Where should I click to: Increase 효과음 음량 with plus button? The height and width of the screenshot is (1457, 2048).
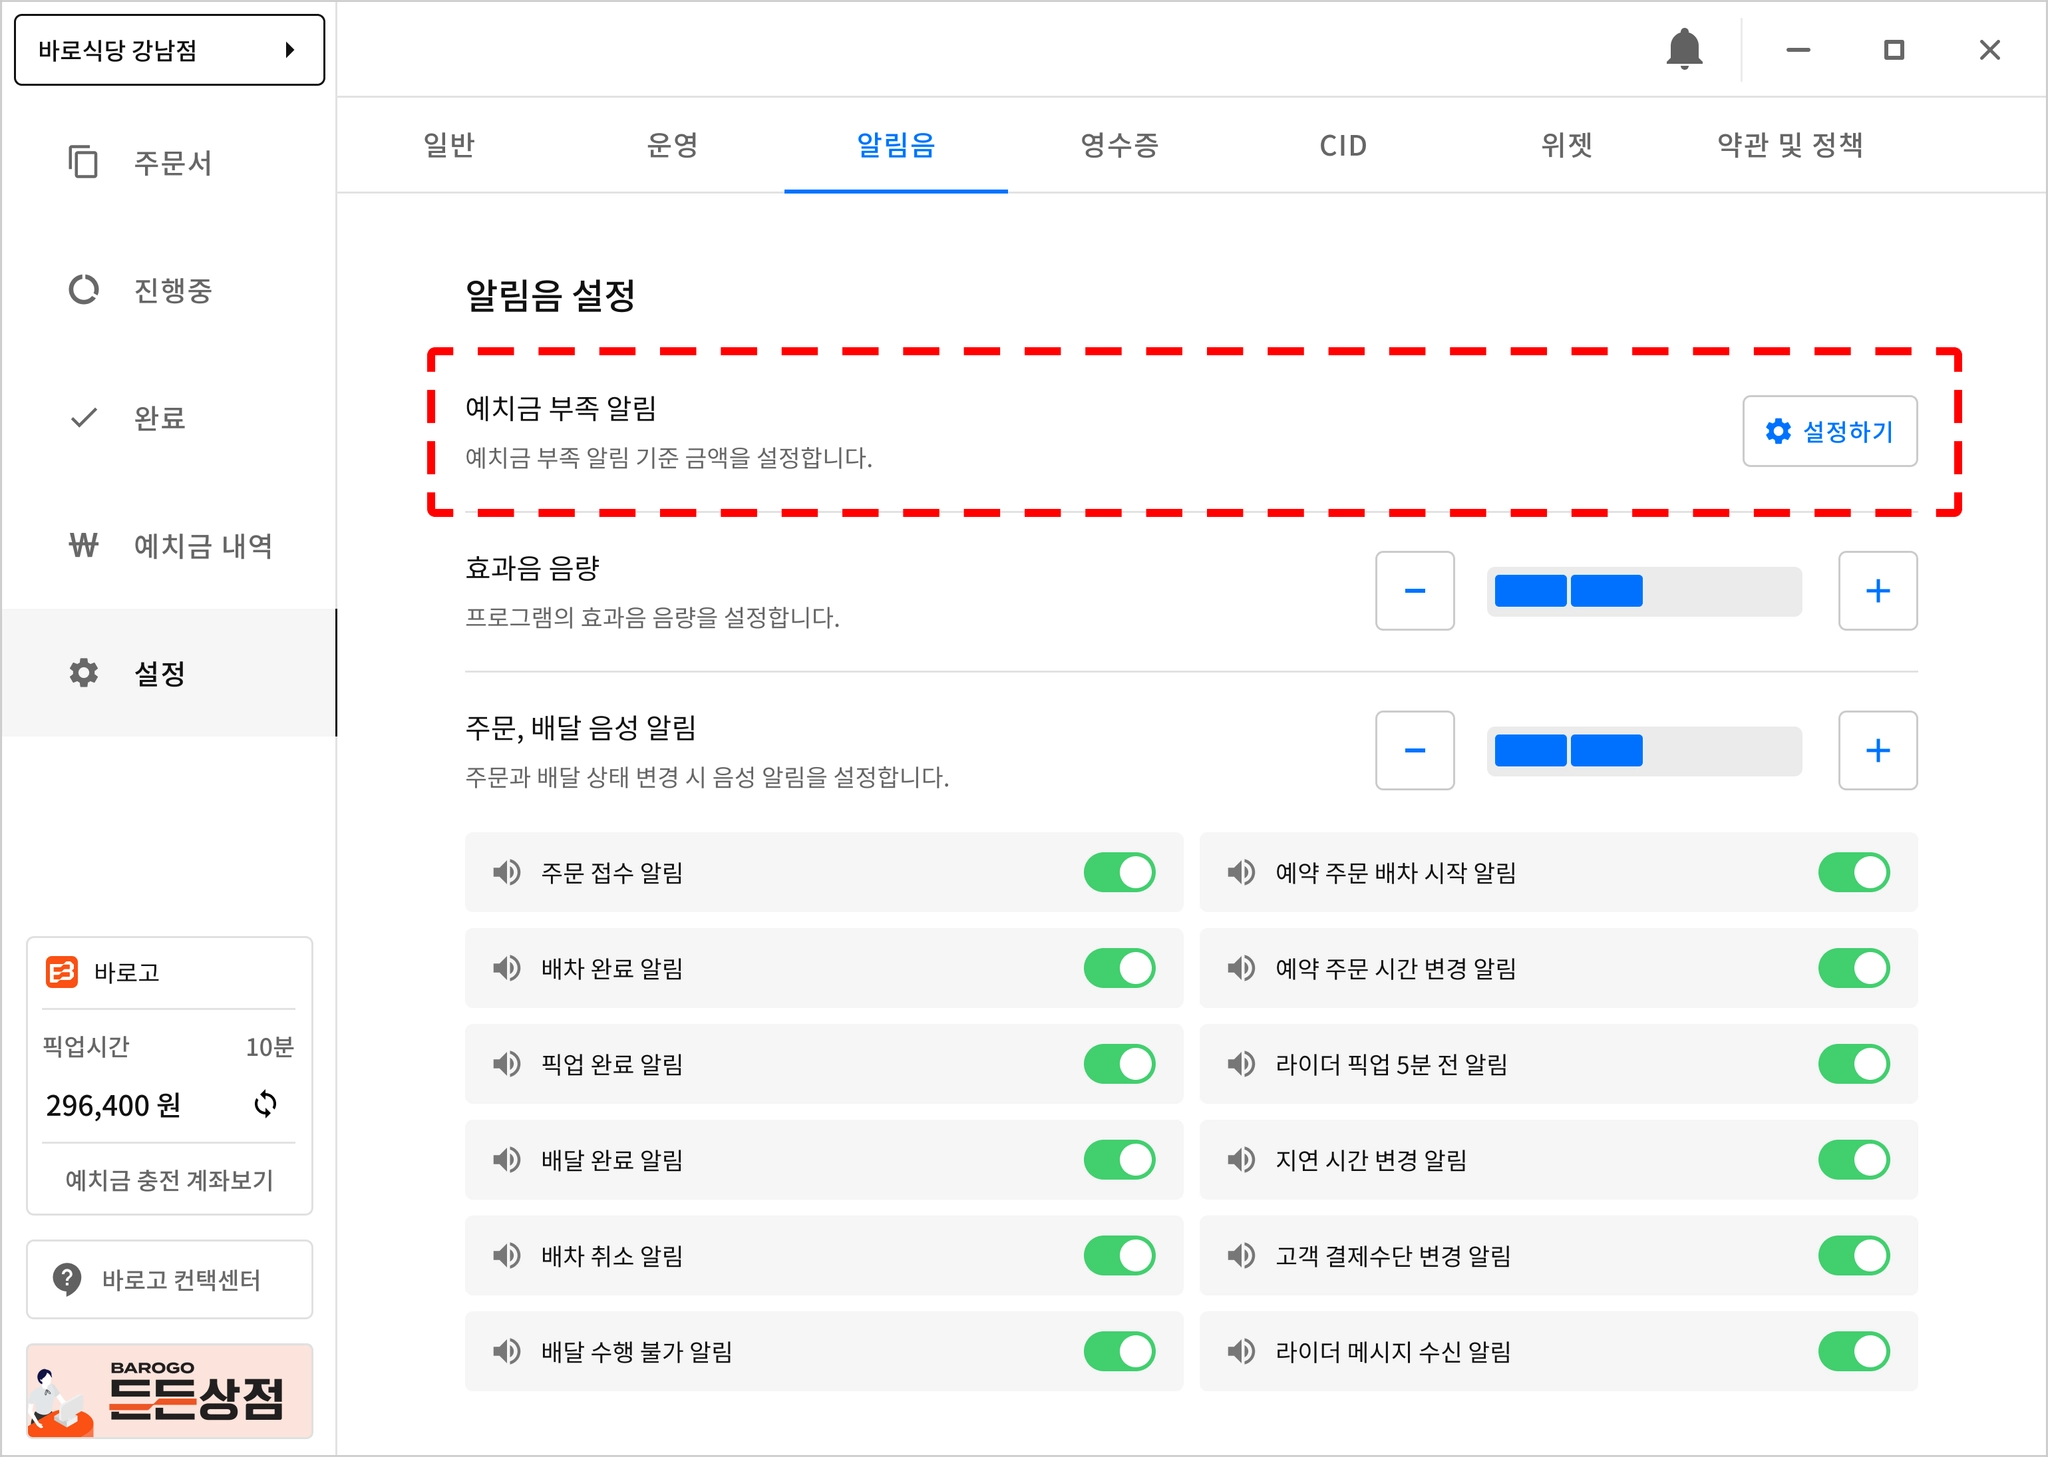click(1877, 591)
